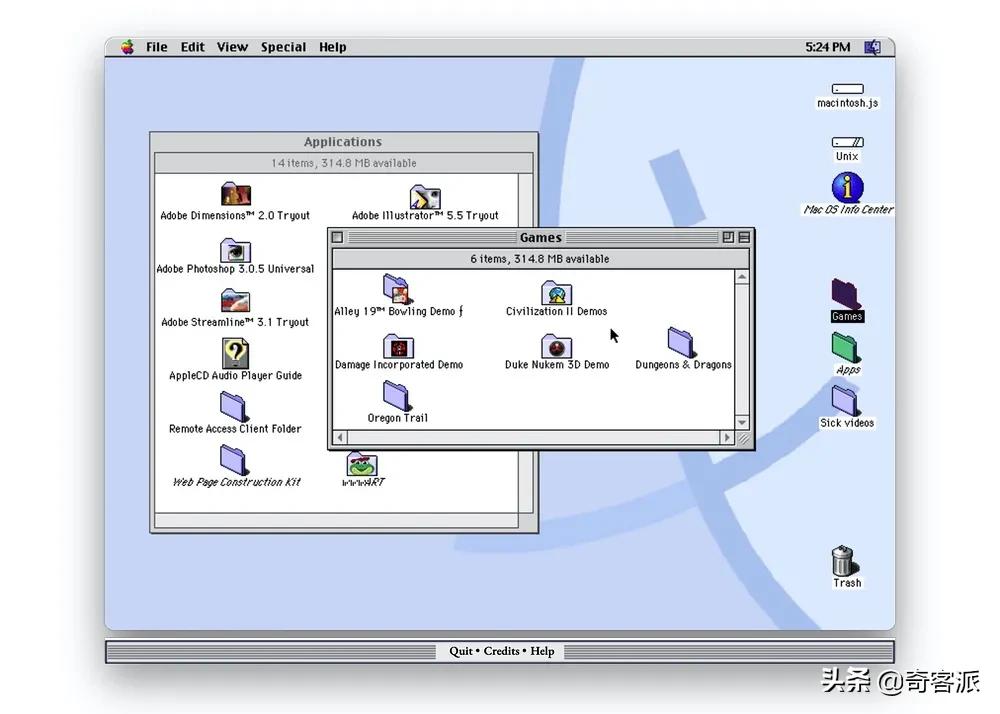Screen dimensions: 1000x714
Task: Select Dungeons & Dragons folder icon
Action: click(682, 342)
